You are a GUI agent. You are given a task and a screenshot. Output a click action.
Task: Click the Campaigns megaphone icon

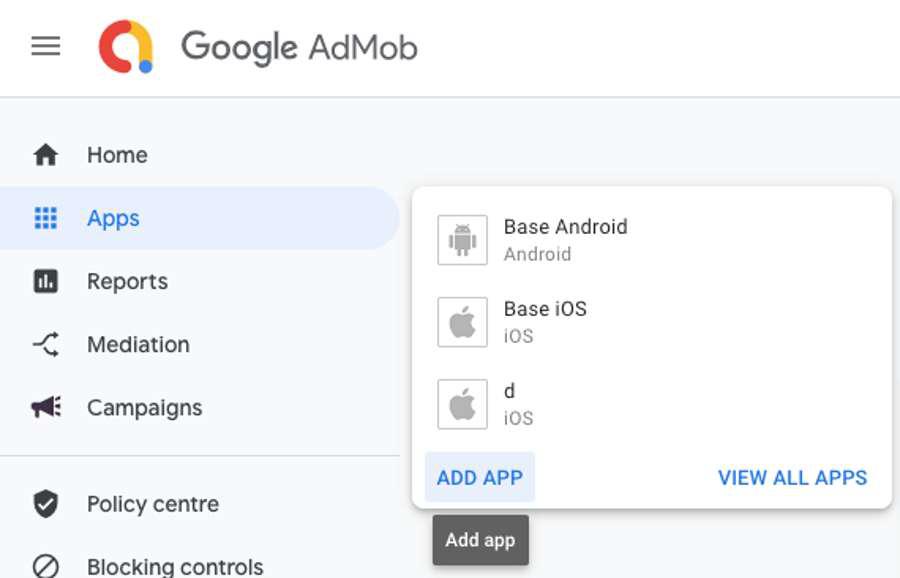point(46,408)
